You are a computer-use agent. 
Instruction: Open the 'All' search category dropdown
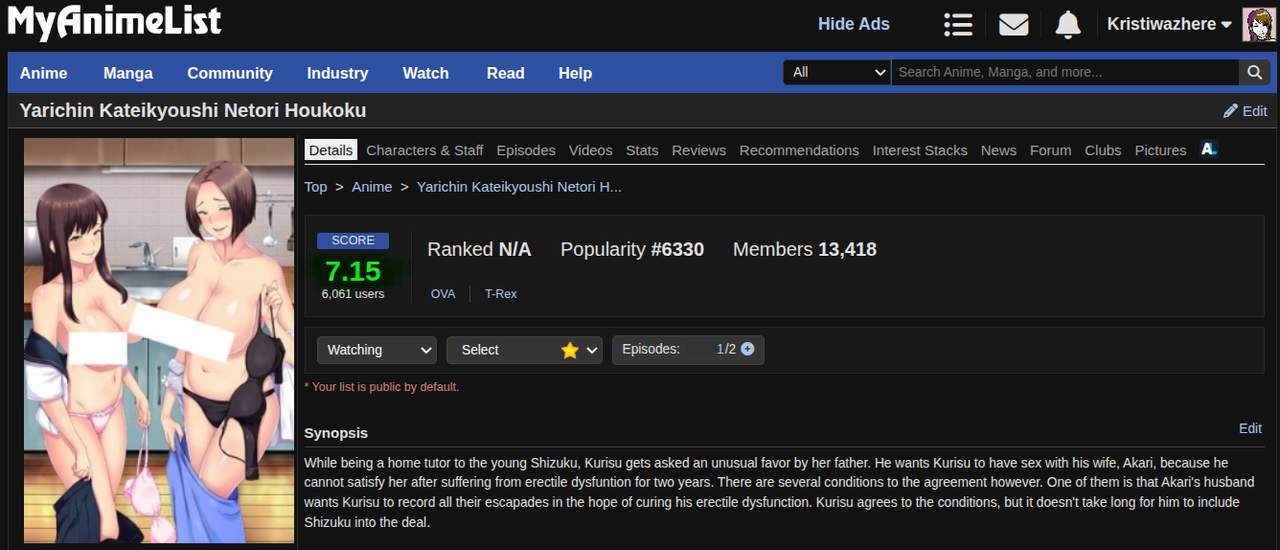[x=837, y=72]
